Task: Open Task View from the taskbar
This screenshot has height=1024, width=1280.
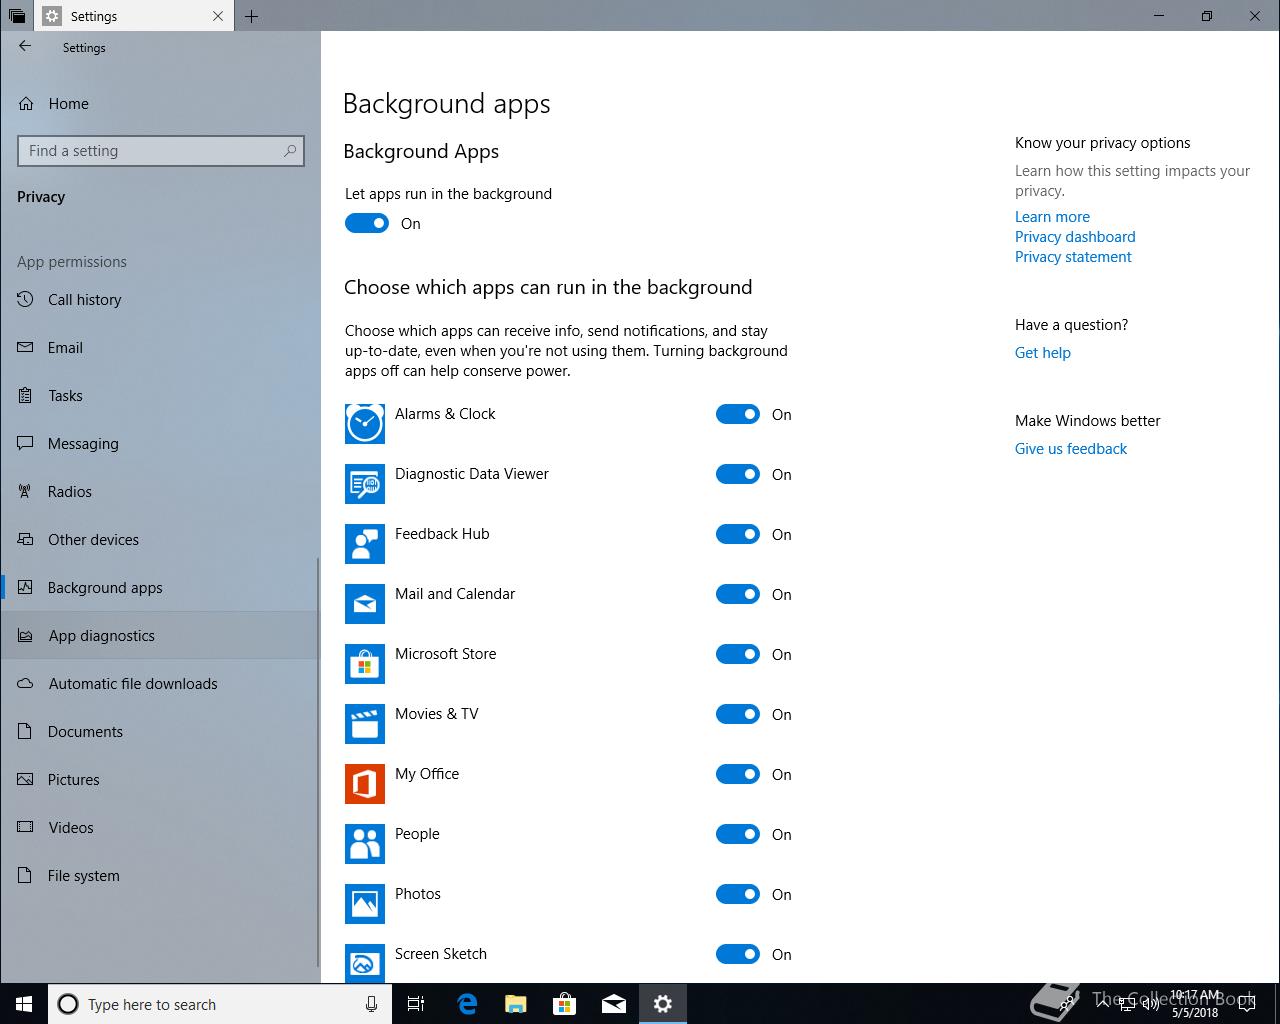Action: (416, 1004)
